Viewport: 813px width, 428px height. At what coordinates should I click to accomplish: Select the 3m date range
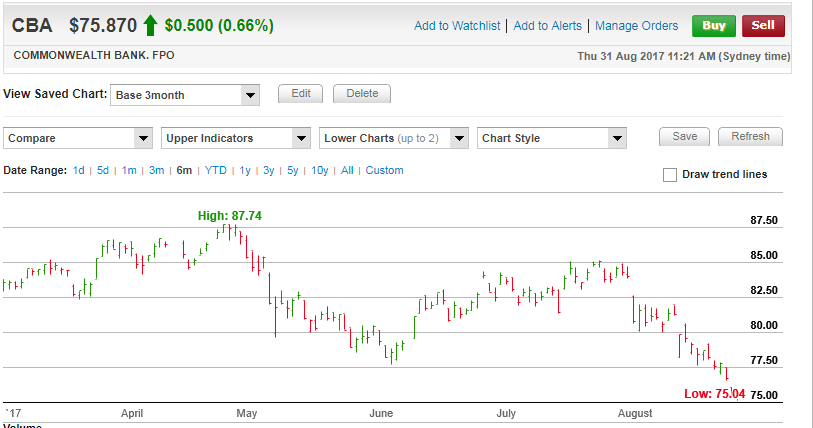pos(157,170)
